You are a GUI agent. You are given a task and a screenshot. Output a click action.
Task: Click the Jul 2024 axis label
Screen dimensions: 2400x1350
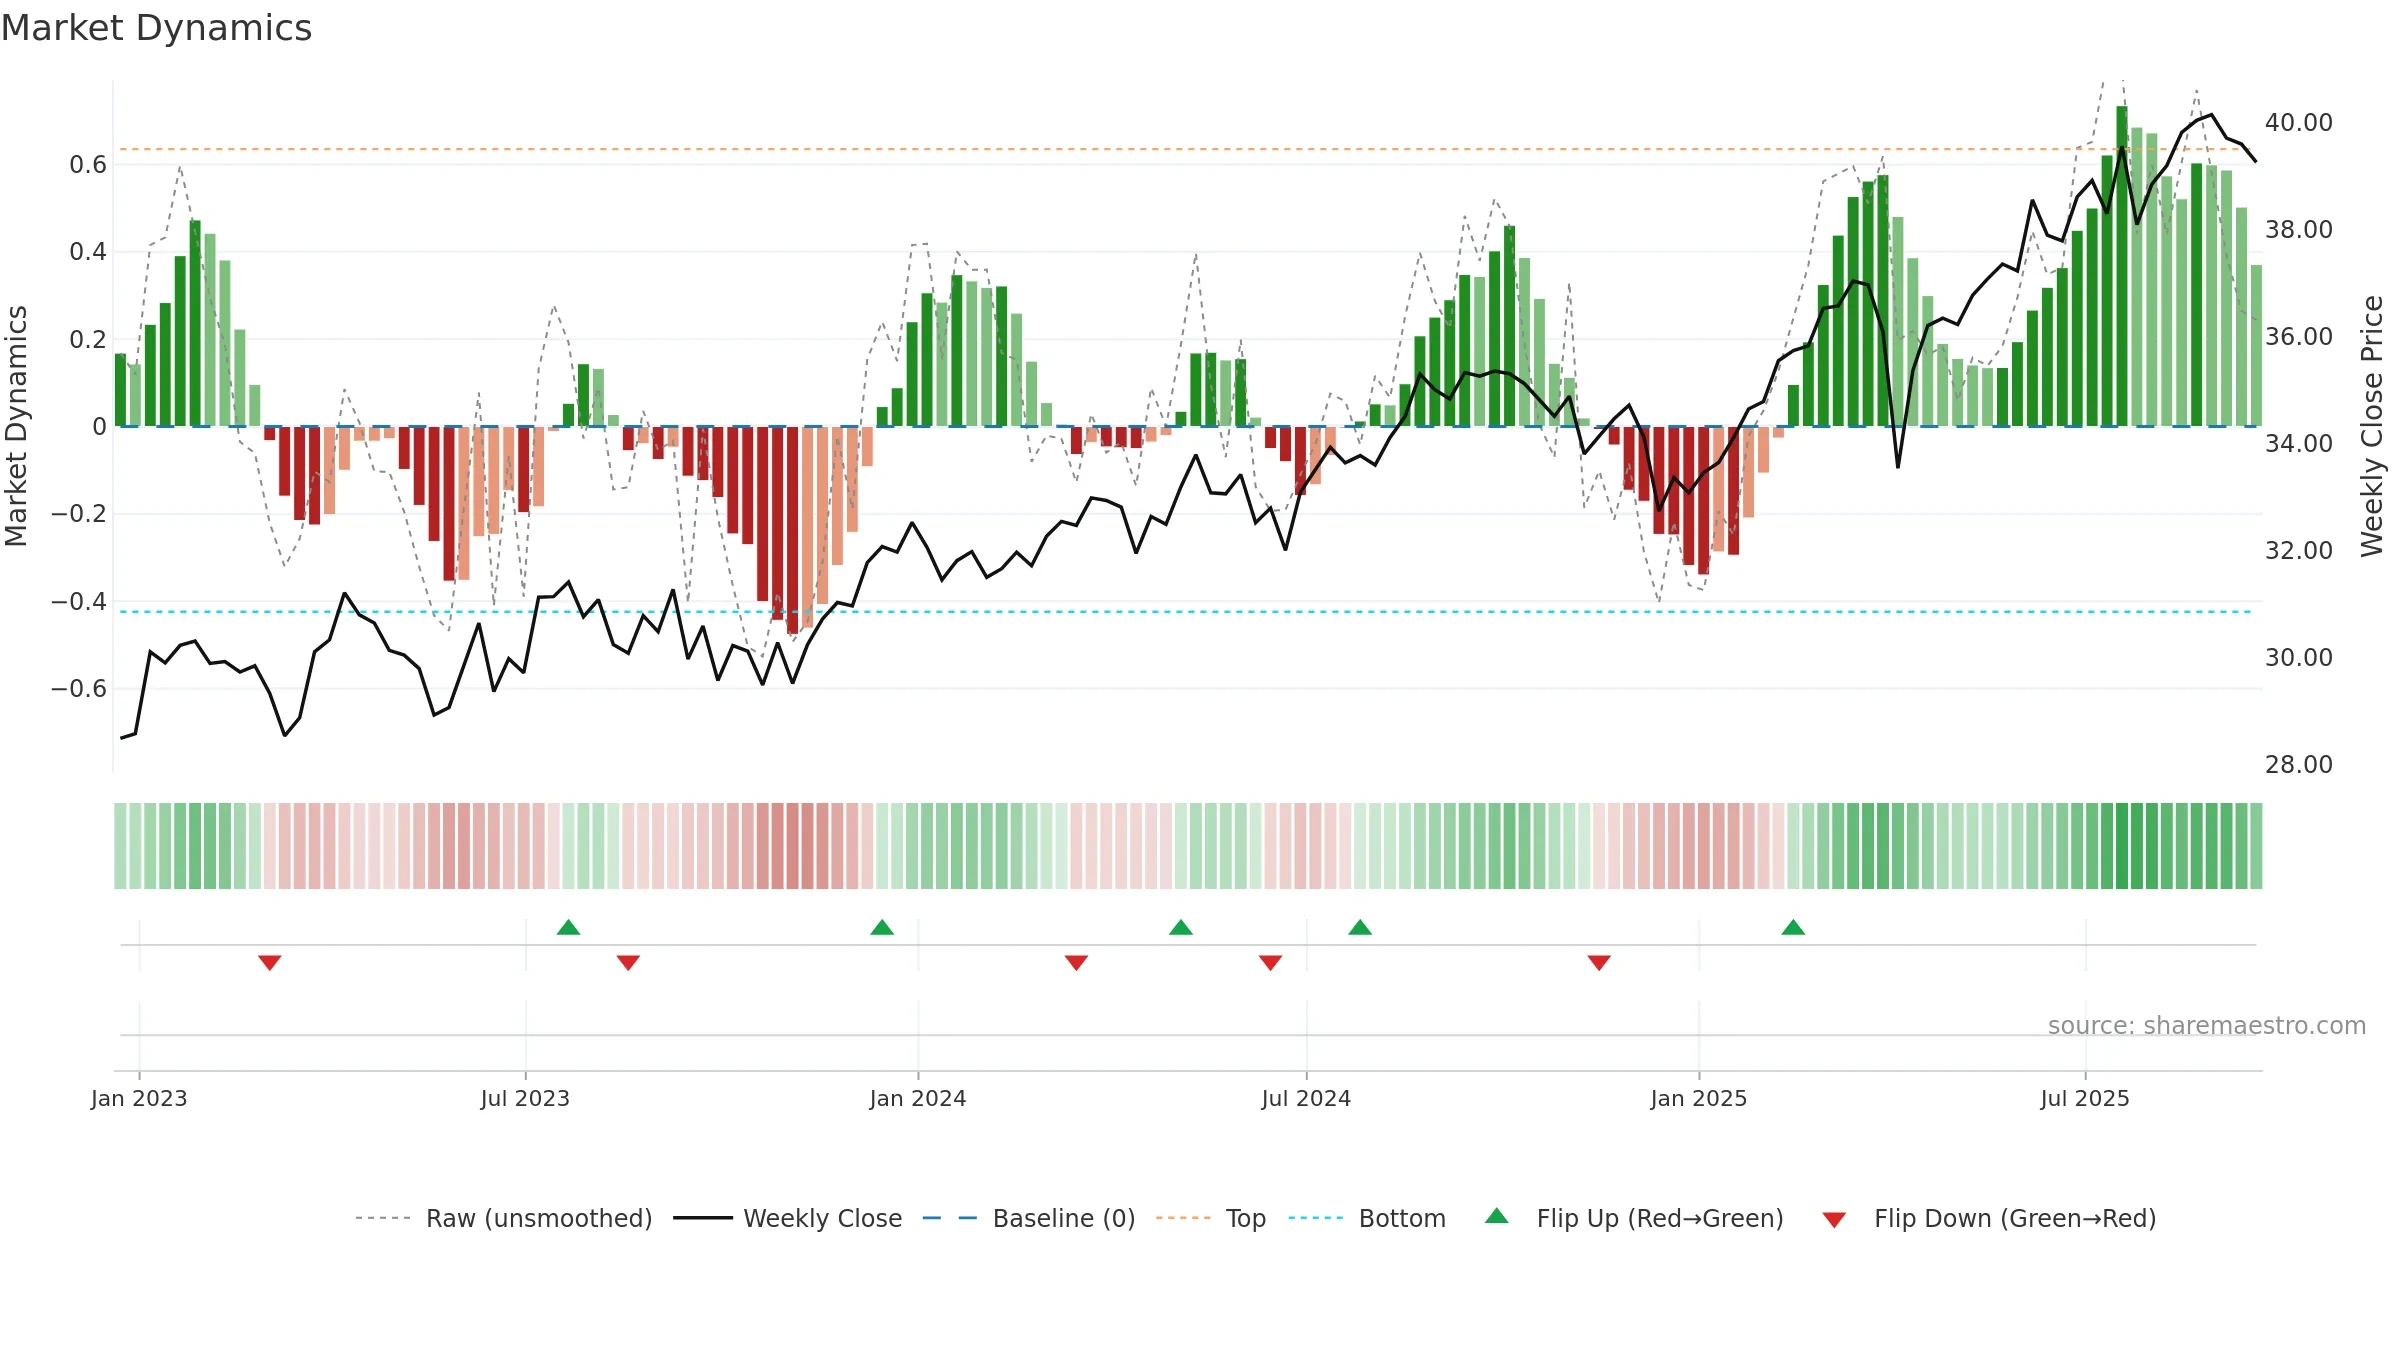1306,1098
